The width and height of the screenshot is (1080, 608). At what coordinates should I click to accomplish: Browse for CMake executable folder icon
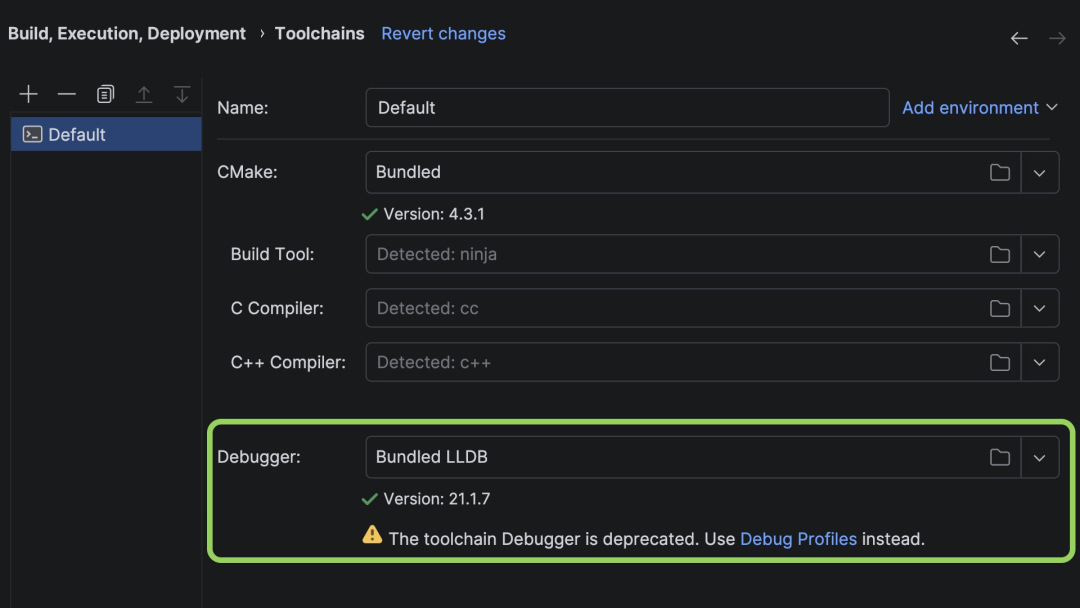coord(1000,172)
